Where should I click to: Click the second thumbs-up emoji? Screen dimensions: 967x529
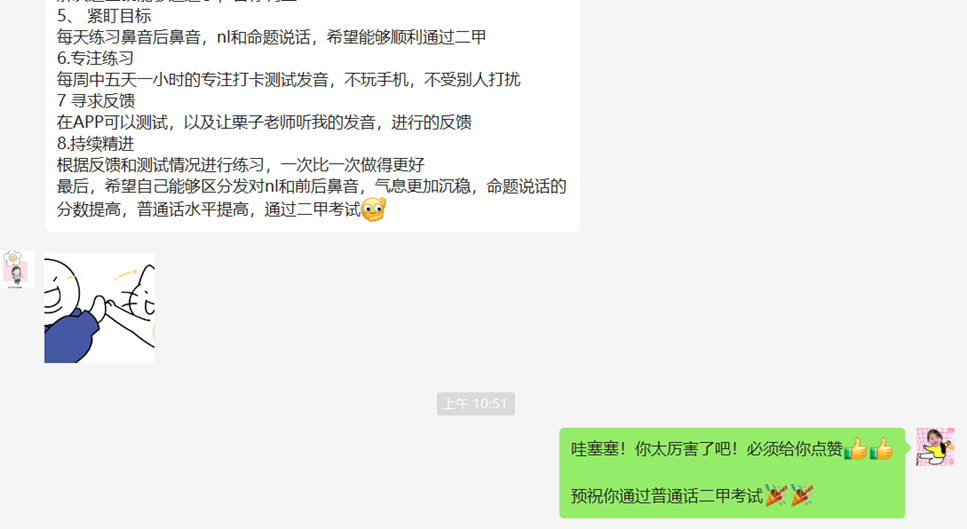click(x=881, y=449)
